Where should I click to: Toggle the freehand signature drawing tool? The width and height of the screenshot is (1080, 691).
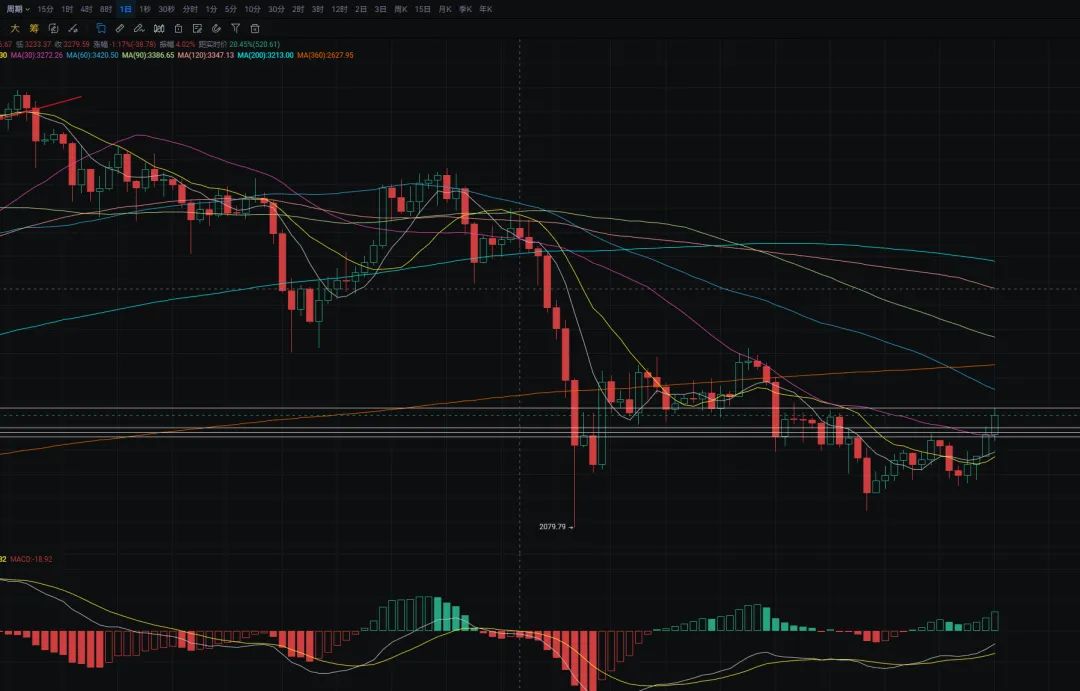(x=140, y=28)
